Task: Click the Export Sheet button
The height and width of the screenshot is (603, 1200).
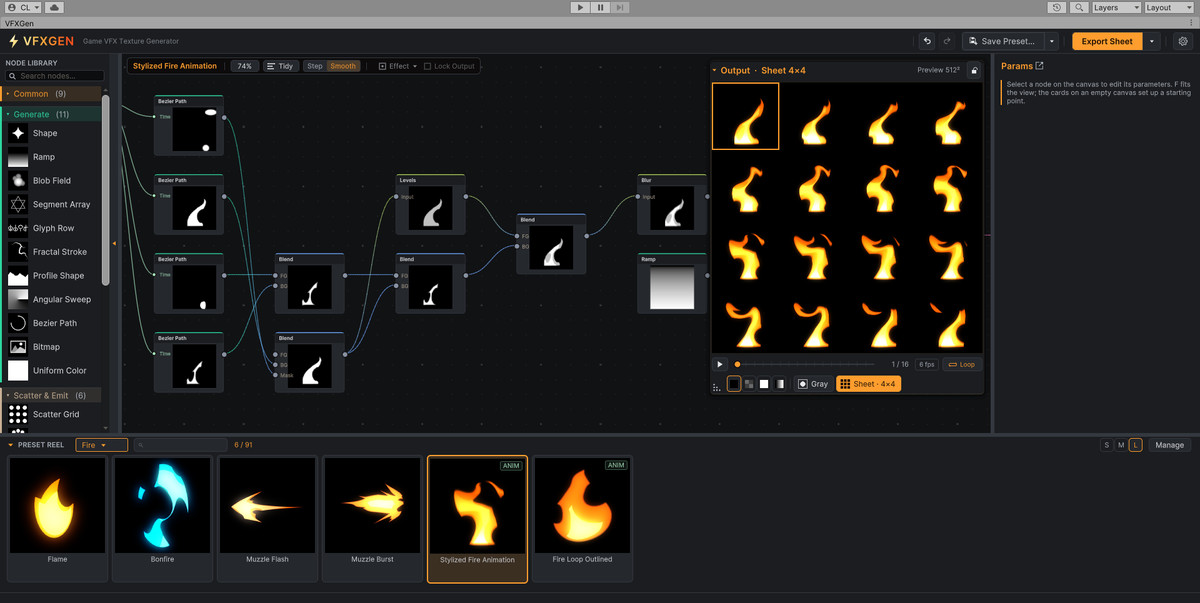Action: [1107, 41]
